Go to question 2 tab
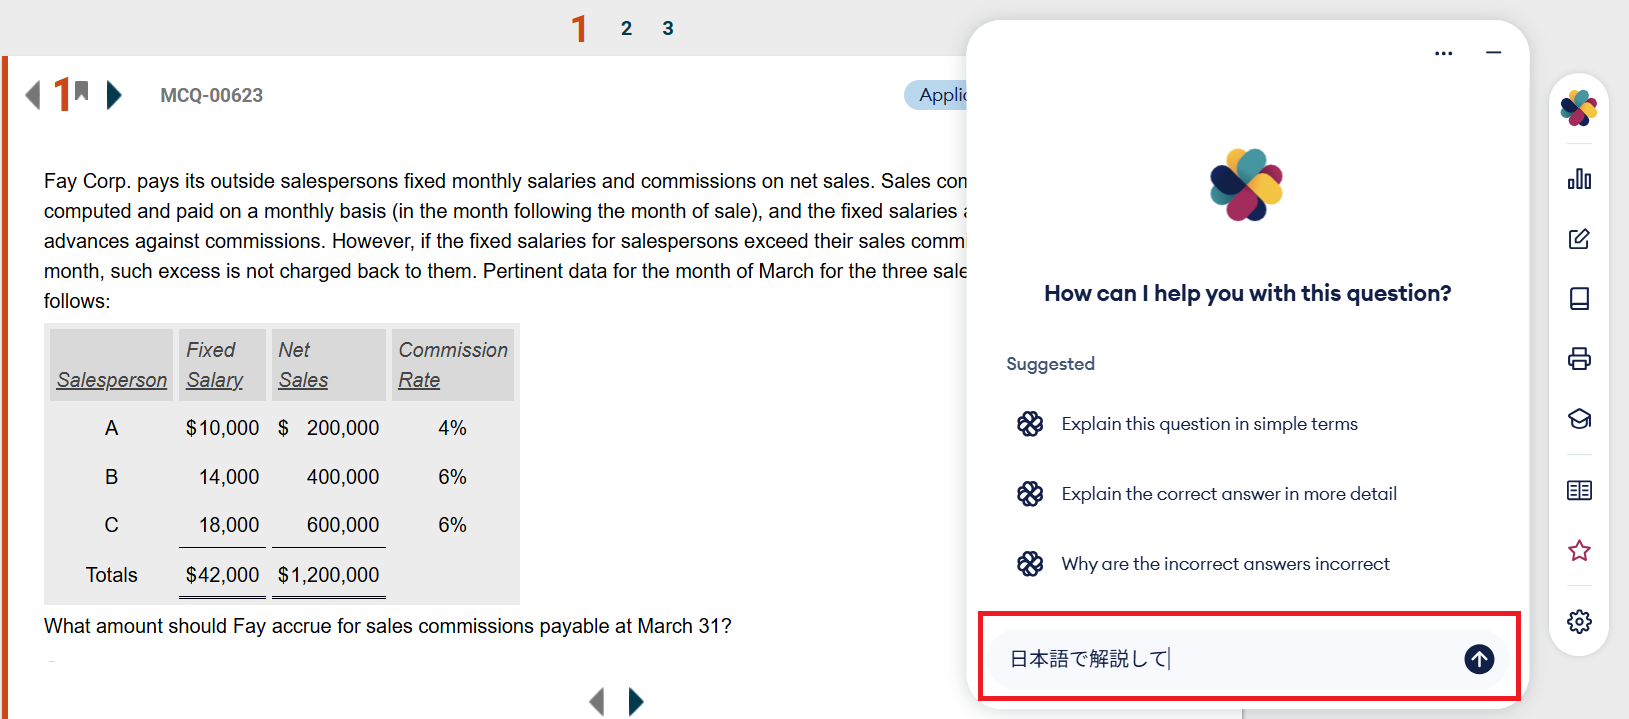Image resolution: width=1629 pixels, height=719 pixels. click(626, 29)
